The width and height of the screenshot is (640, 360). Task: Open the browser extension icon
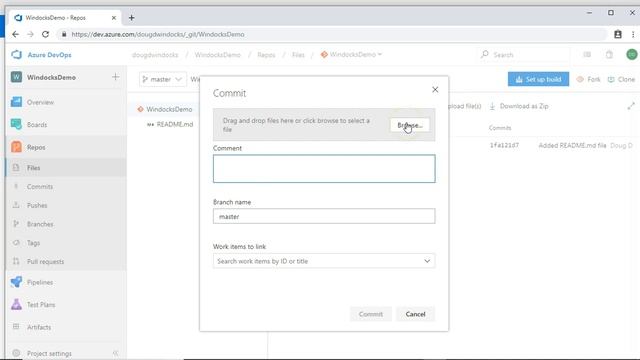pyautogui.click(x=618, y=34)
